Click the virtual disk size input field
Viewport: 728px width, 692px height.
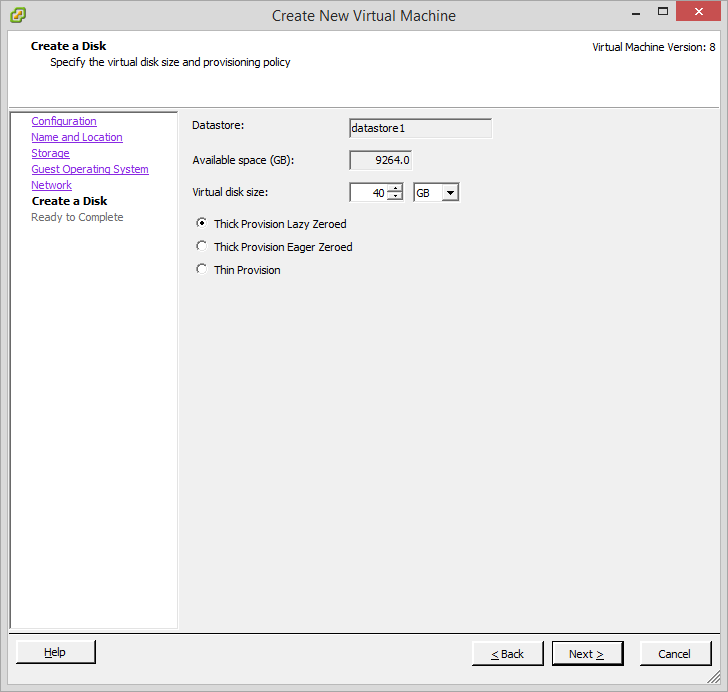[x=368, y=193]
